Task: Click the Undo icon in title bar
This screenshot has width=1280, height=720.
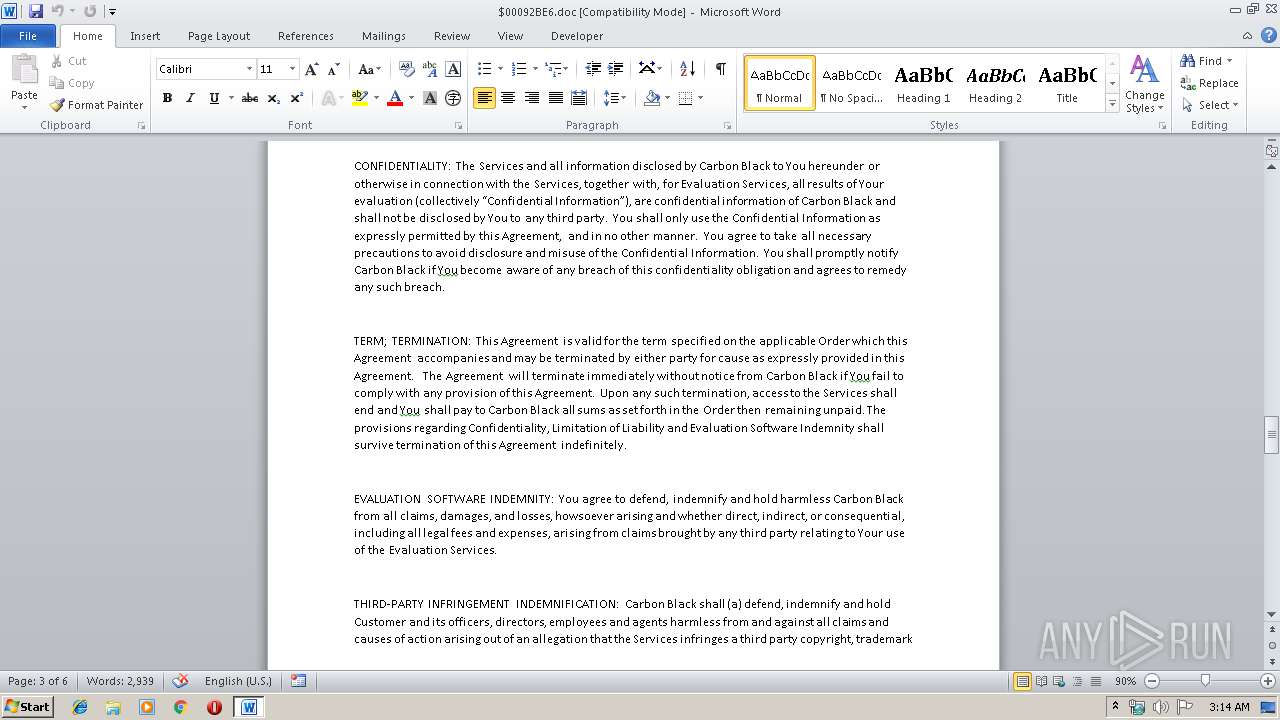Action: (58, 11)
